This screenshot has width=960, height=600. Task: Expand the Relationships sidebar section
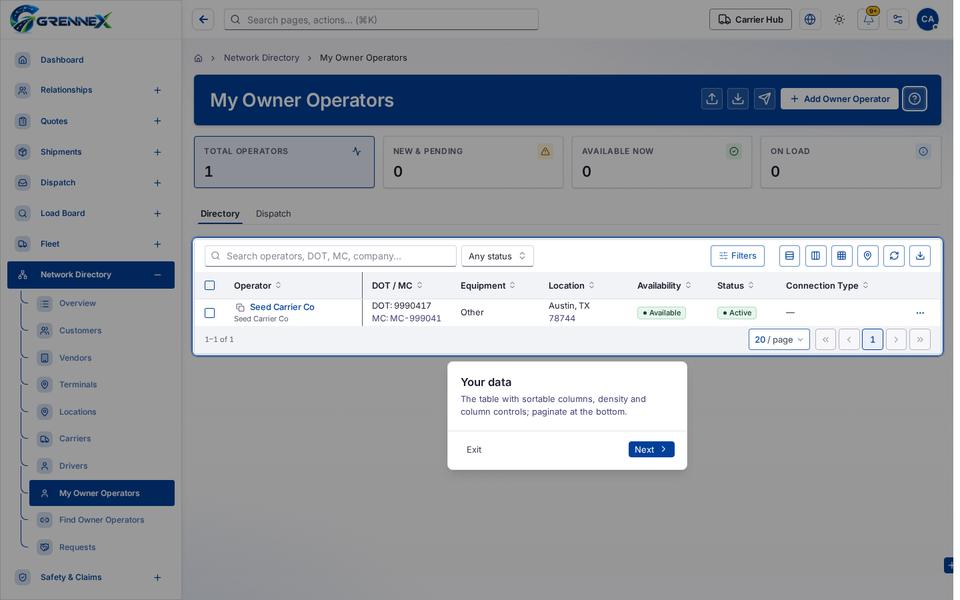157,90
